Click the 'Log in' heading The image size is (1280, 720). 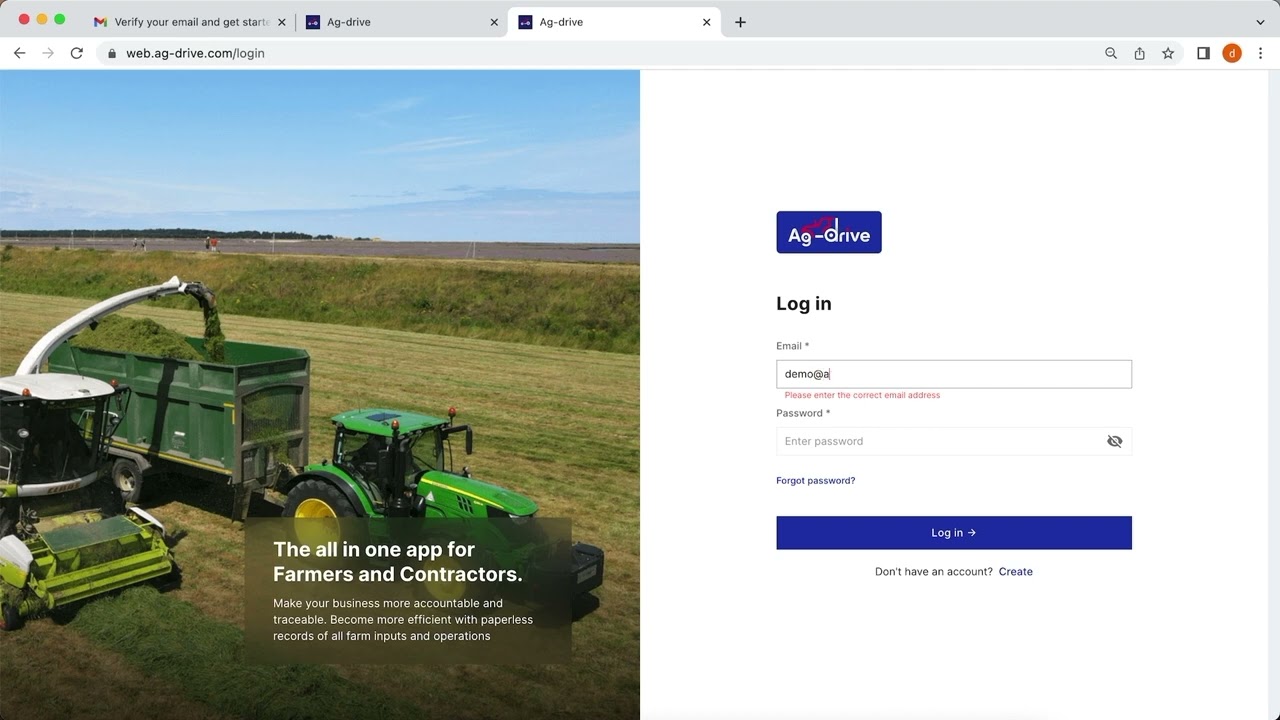click(804, 304)
